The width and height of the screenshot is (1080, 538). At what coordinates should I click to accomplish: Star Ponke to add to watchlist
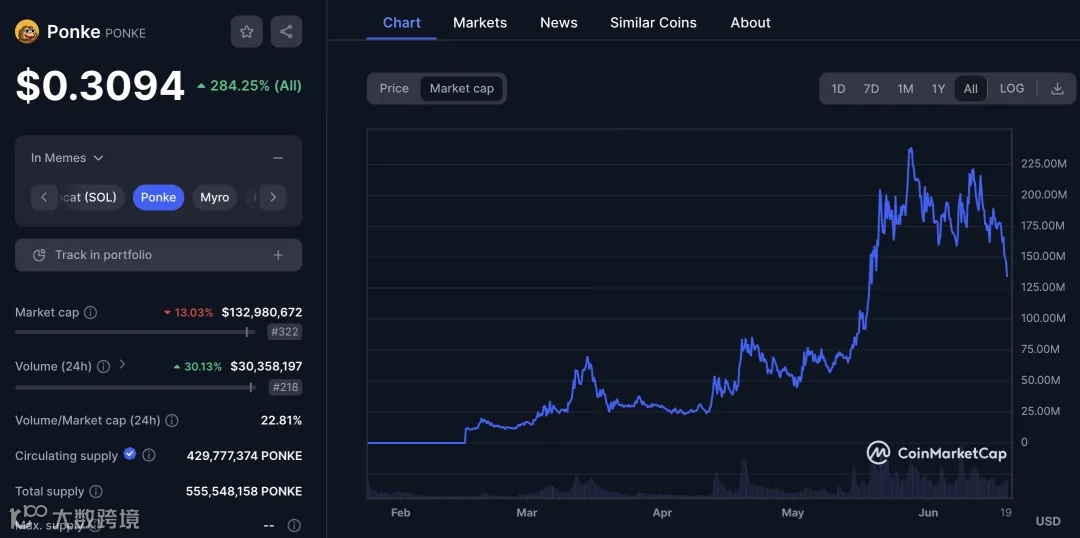point(247,32)
